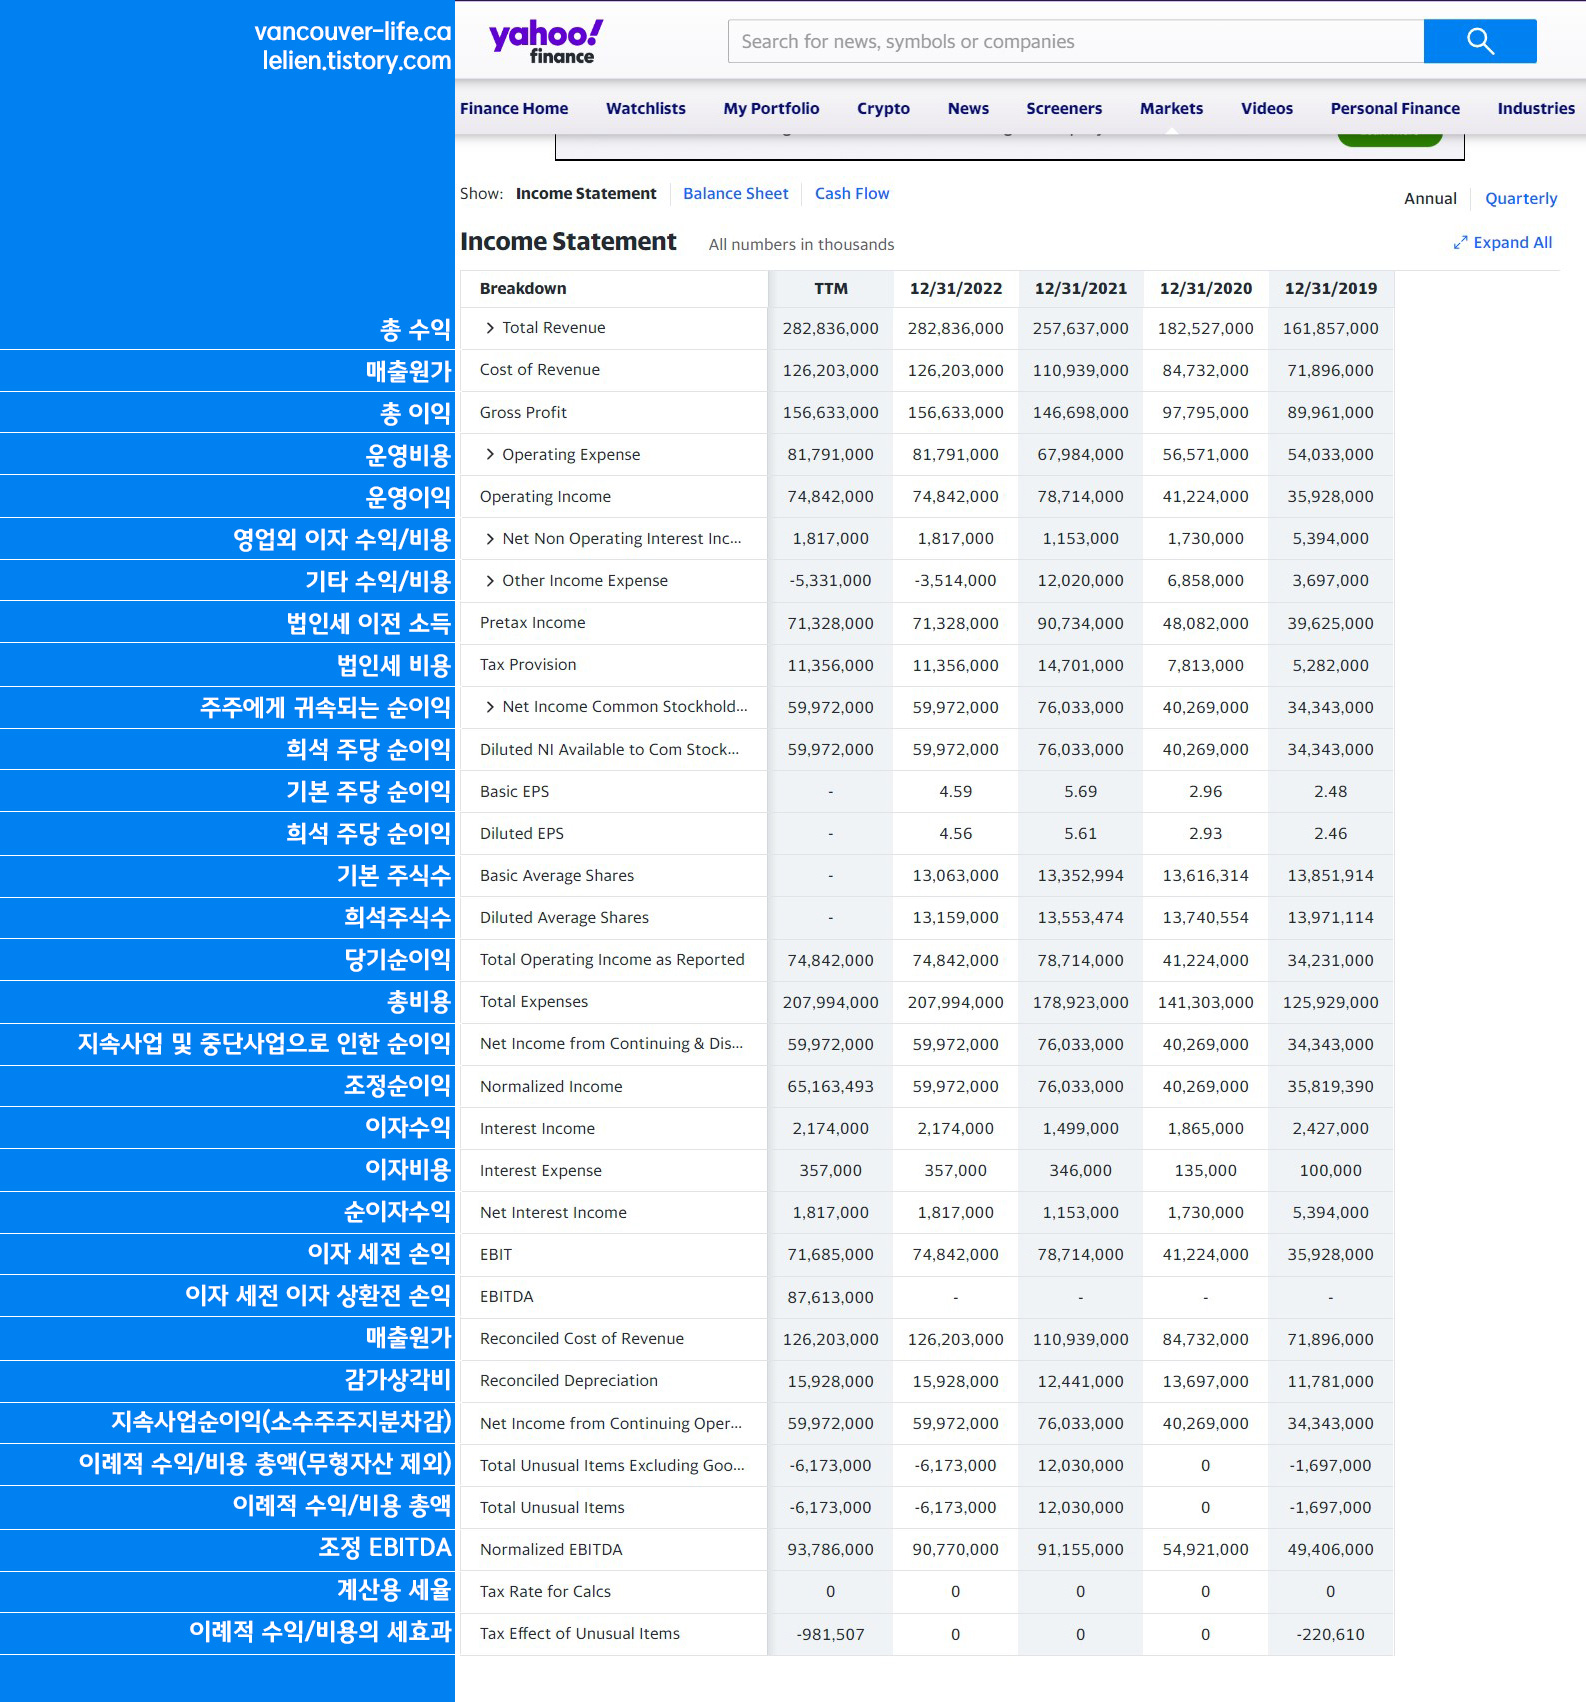Click the Breakdown column header
Image resolution: width=1586 pixels, height=1702 pixels.
tap(523, 289)
